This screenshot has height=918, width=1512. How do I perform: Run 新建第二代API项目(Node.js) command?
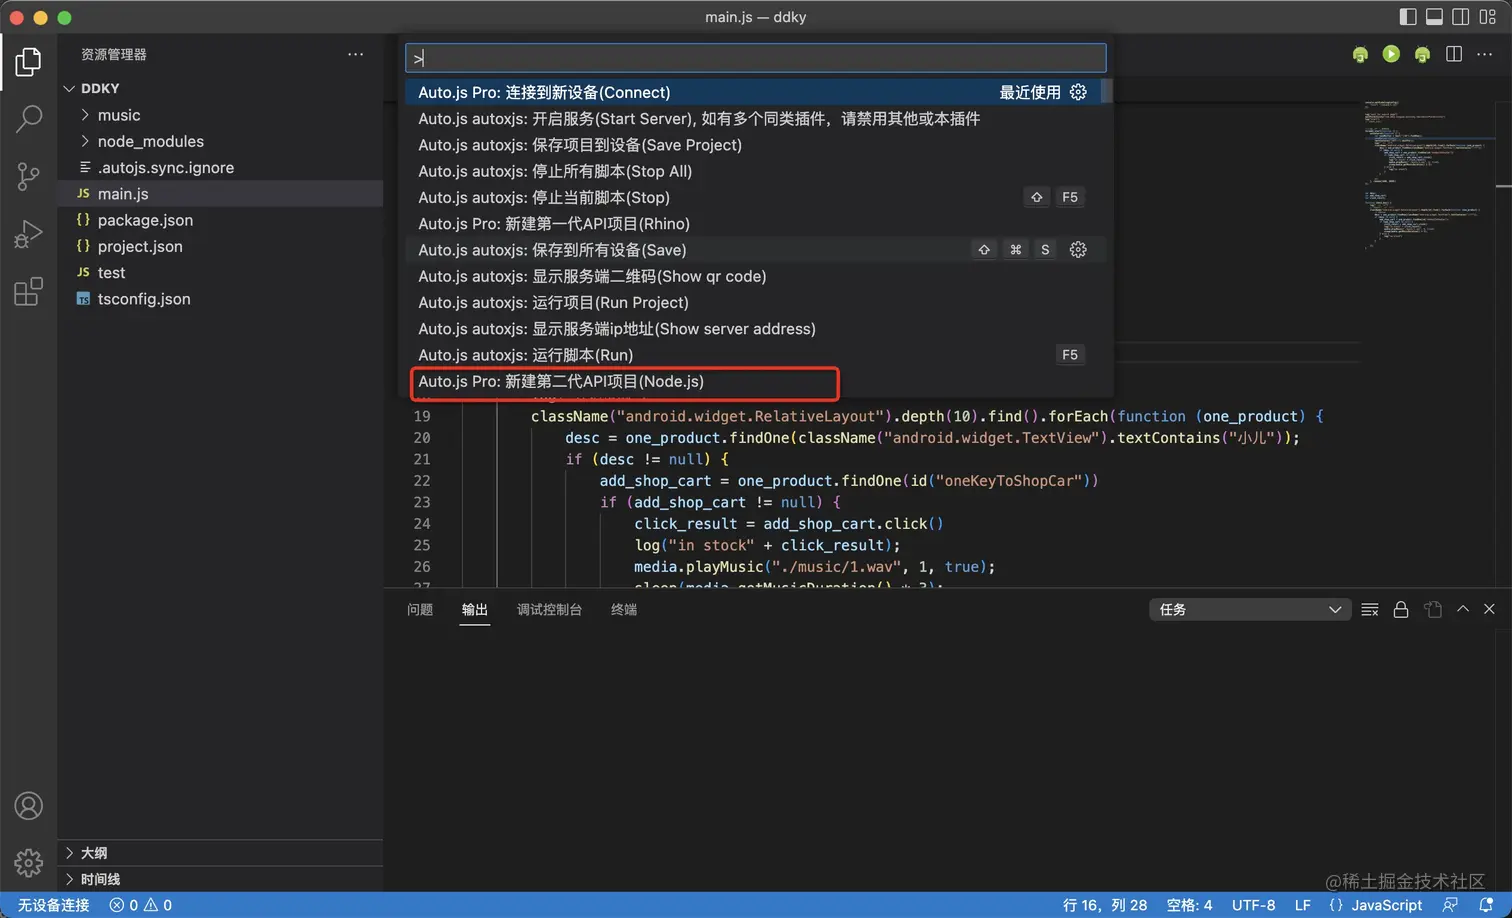[x=754, y=381]
